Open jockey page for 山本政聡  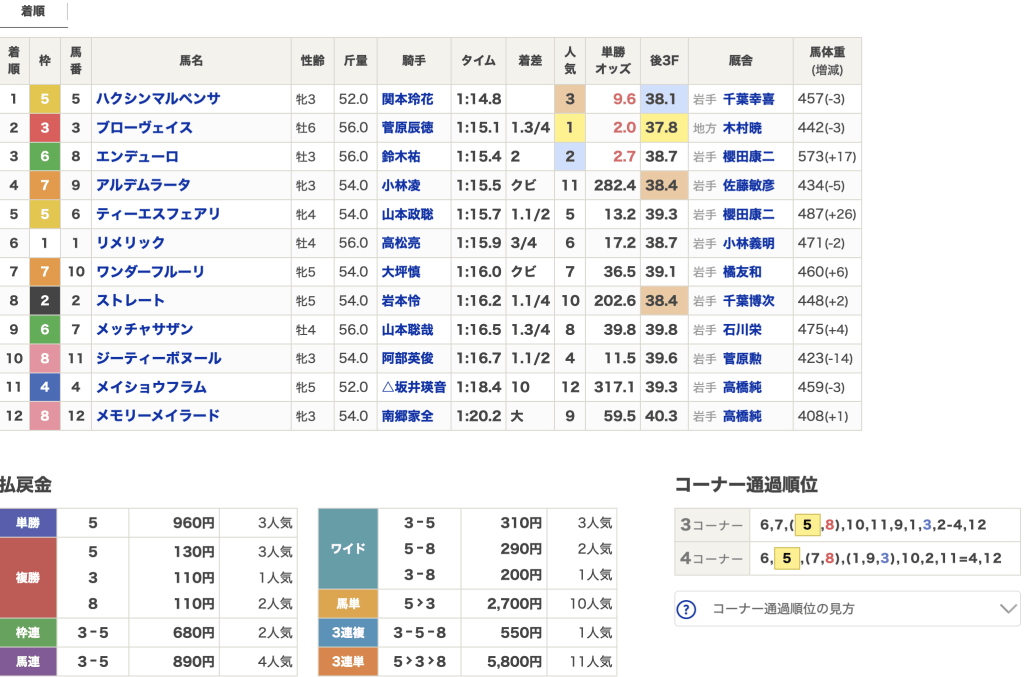coord(408,213)
